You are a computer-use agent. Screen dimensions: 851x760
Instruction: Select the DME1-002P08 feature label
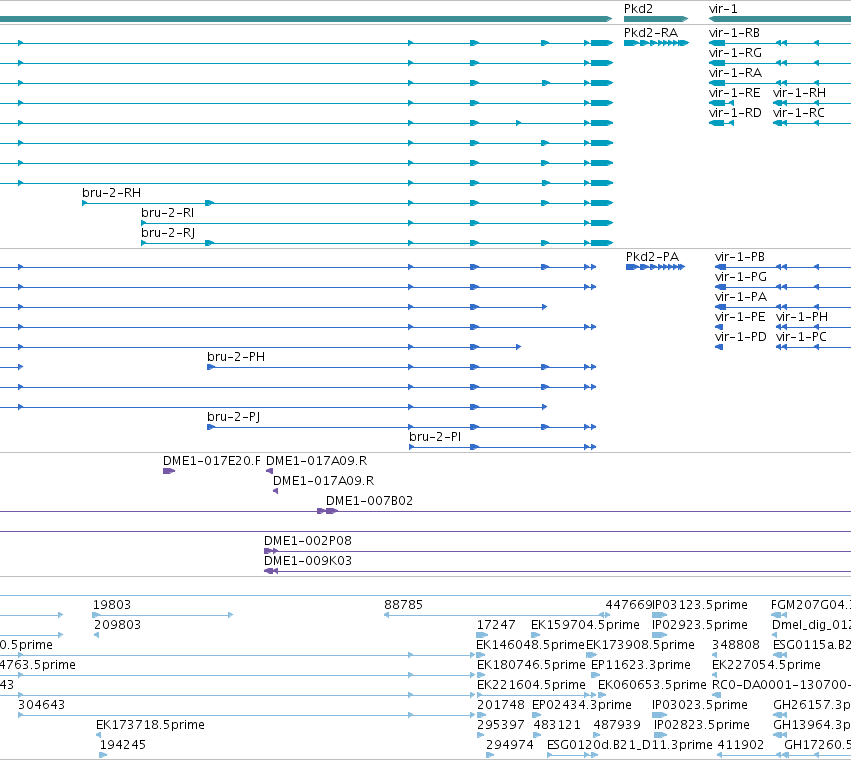pos(308,541)
